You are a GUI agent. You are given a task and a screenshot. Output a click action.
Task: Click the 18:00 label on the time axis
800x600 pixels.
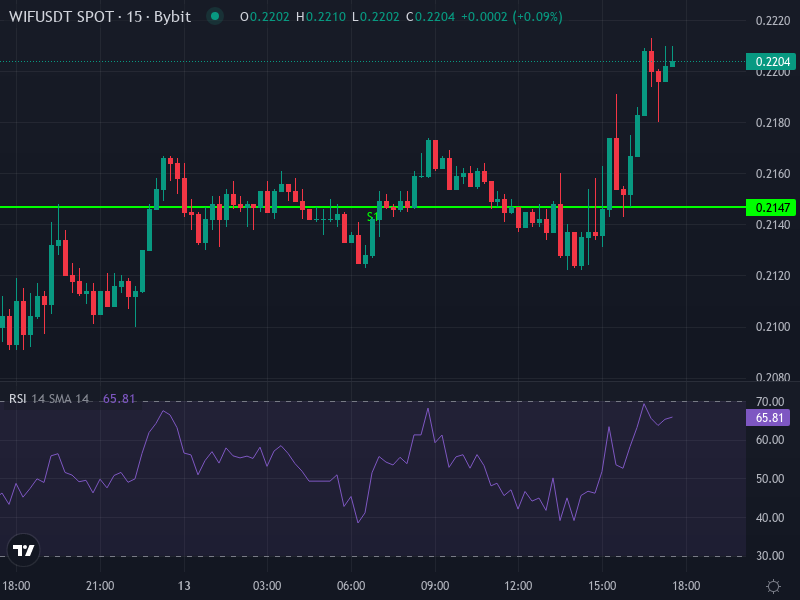click(x=20, y=582)
